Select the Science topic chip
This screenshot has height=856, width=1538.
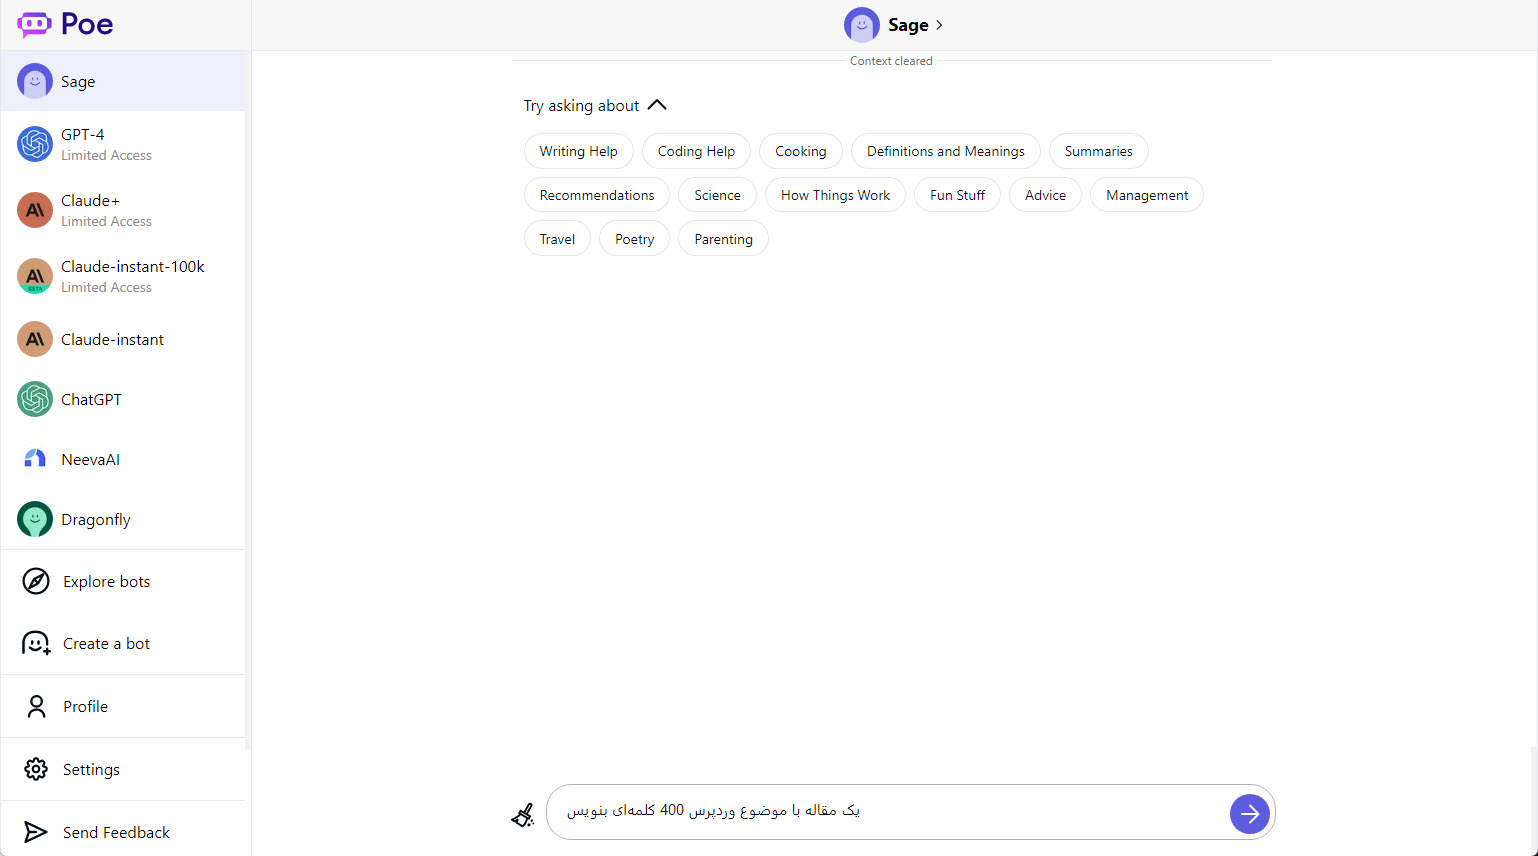718,195
